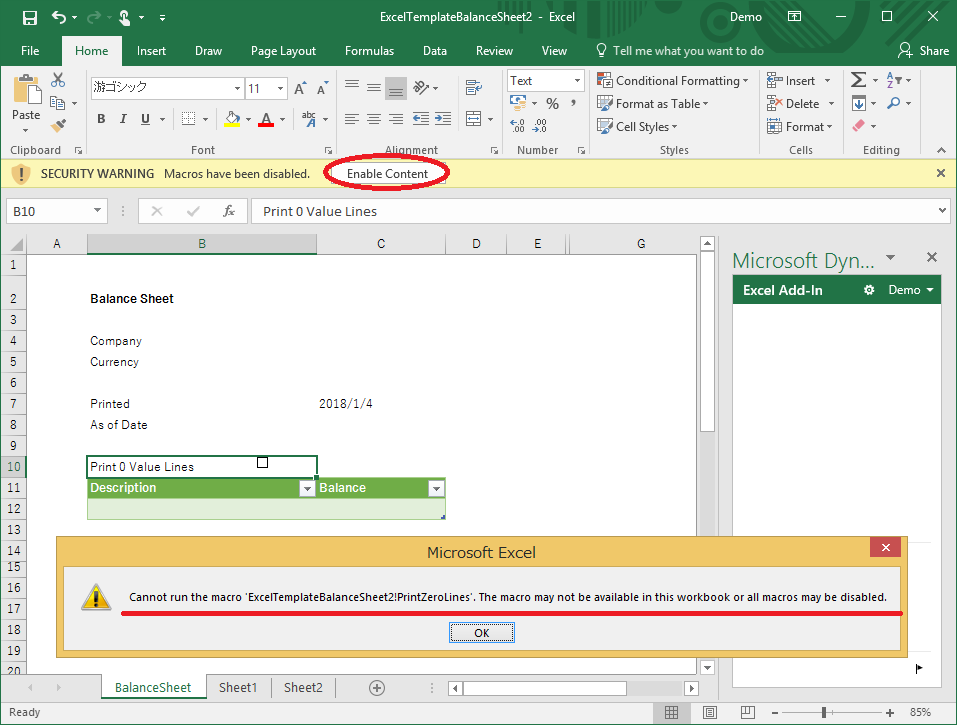The image size is (957, 725).
Task: Click the Wrap Text icon
Action: click(474, 88)
